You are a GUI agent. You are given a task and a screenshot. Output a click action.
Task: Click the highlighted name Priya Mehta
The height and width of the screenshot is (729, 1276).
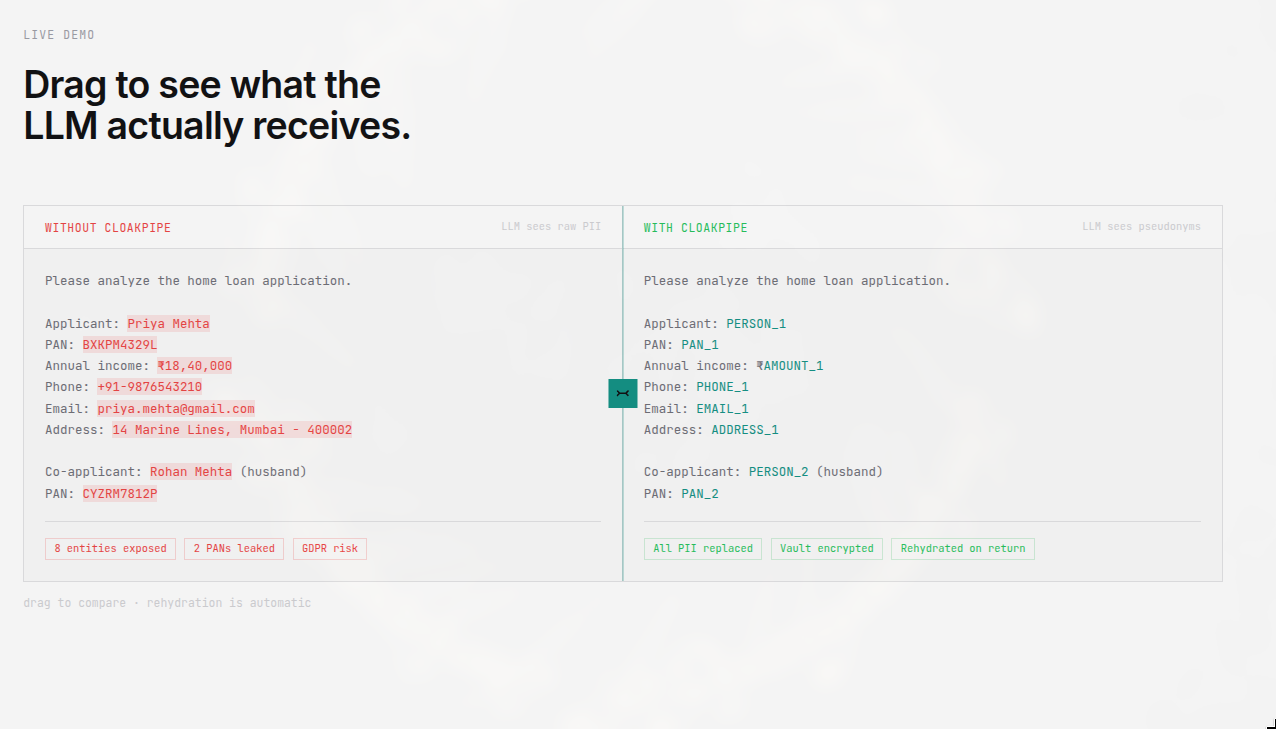coord(168,323)
